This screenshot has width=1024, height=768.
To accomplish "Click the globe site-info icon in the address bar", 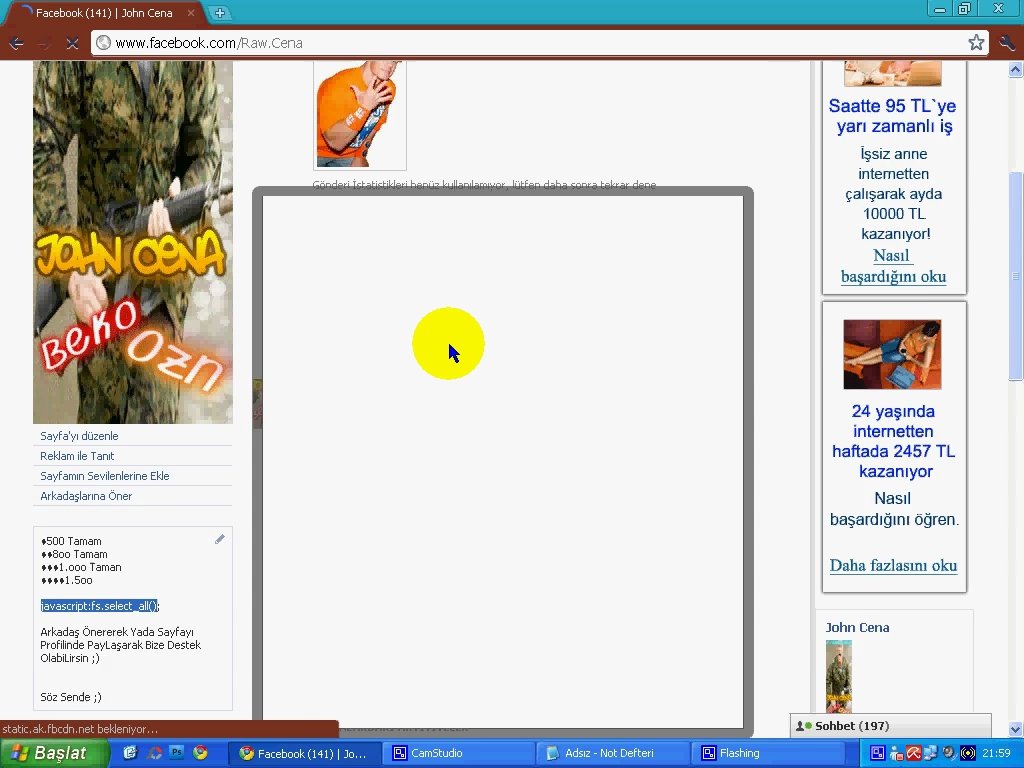I will click(103, 43).
